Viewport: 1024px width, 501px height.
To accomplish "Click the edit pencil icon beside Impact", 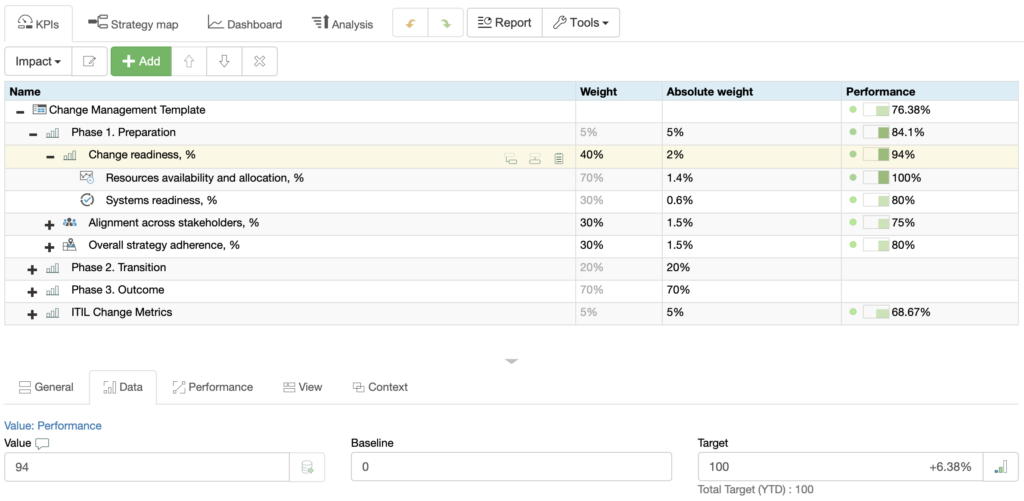I will click(x=89, y=61).
